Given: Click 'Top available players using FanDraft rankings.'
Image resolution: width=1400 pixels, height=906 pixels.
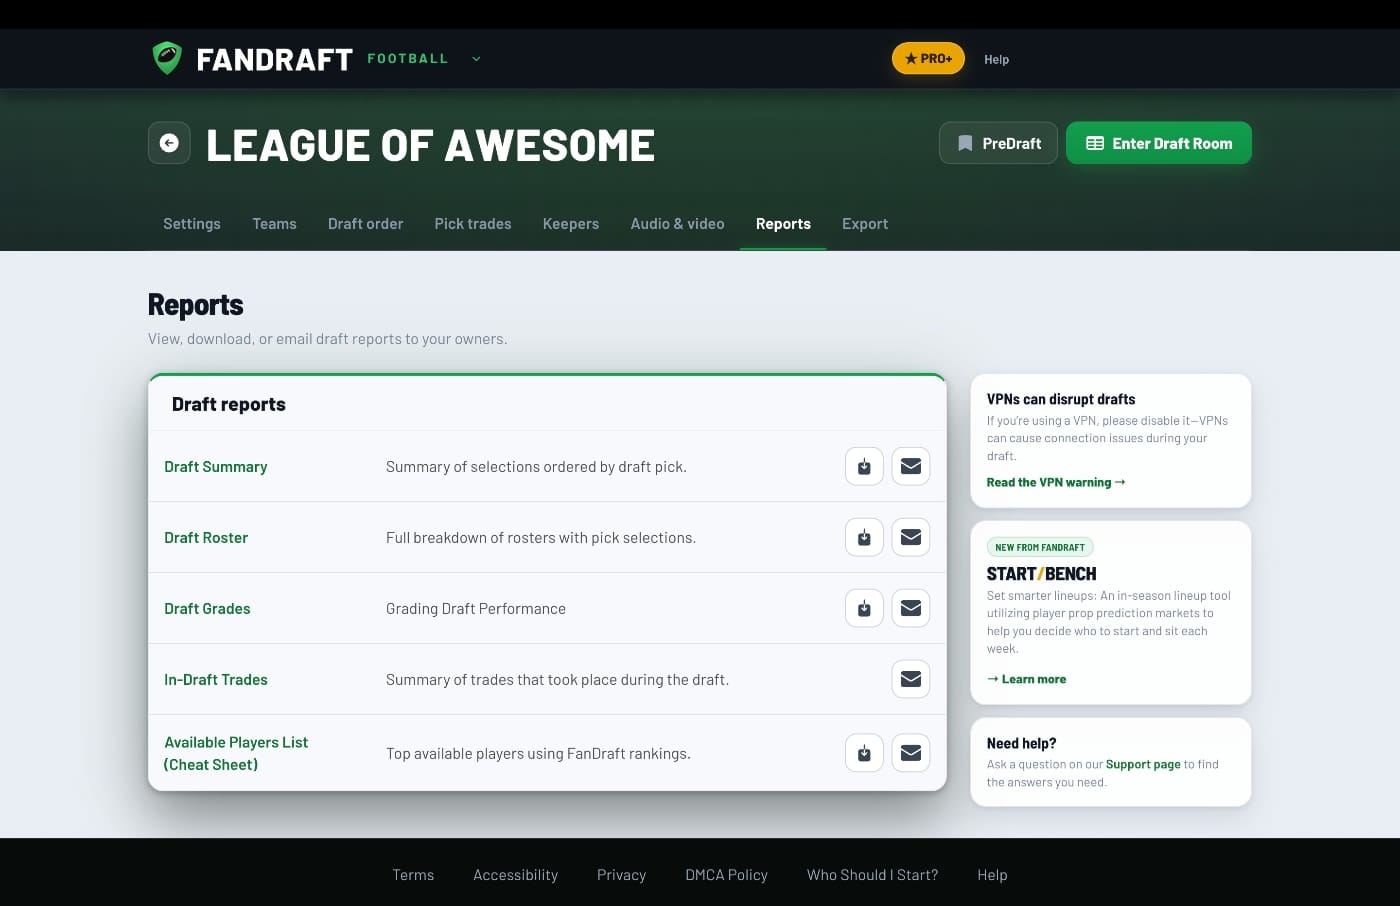Looking at the screenshot, I should tap(538, 754).
